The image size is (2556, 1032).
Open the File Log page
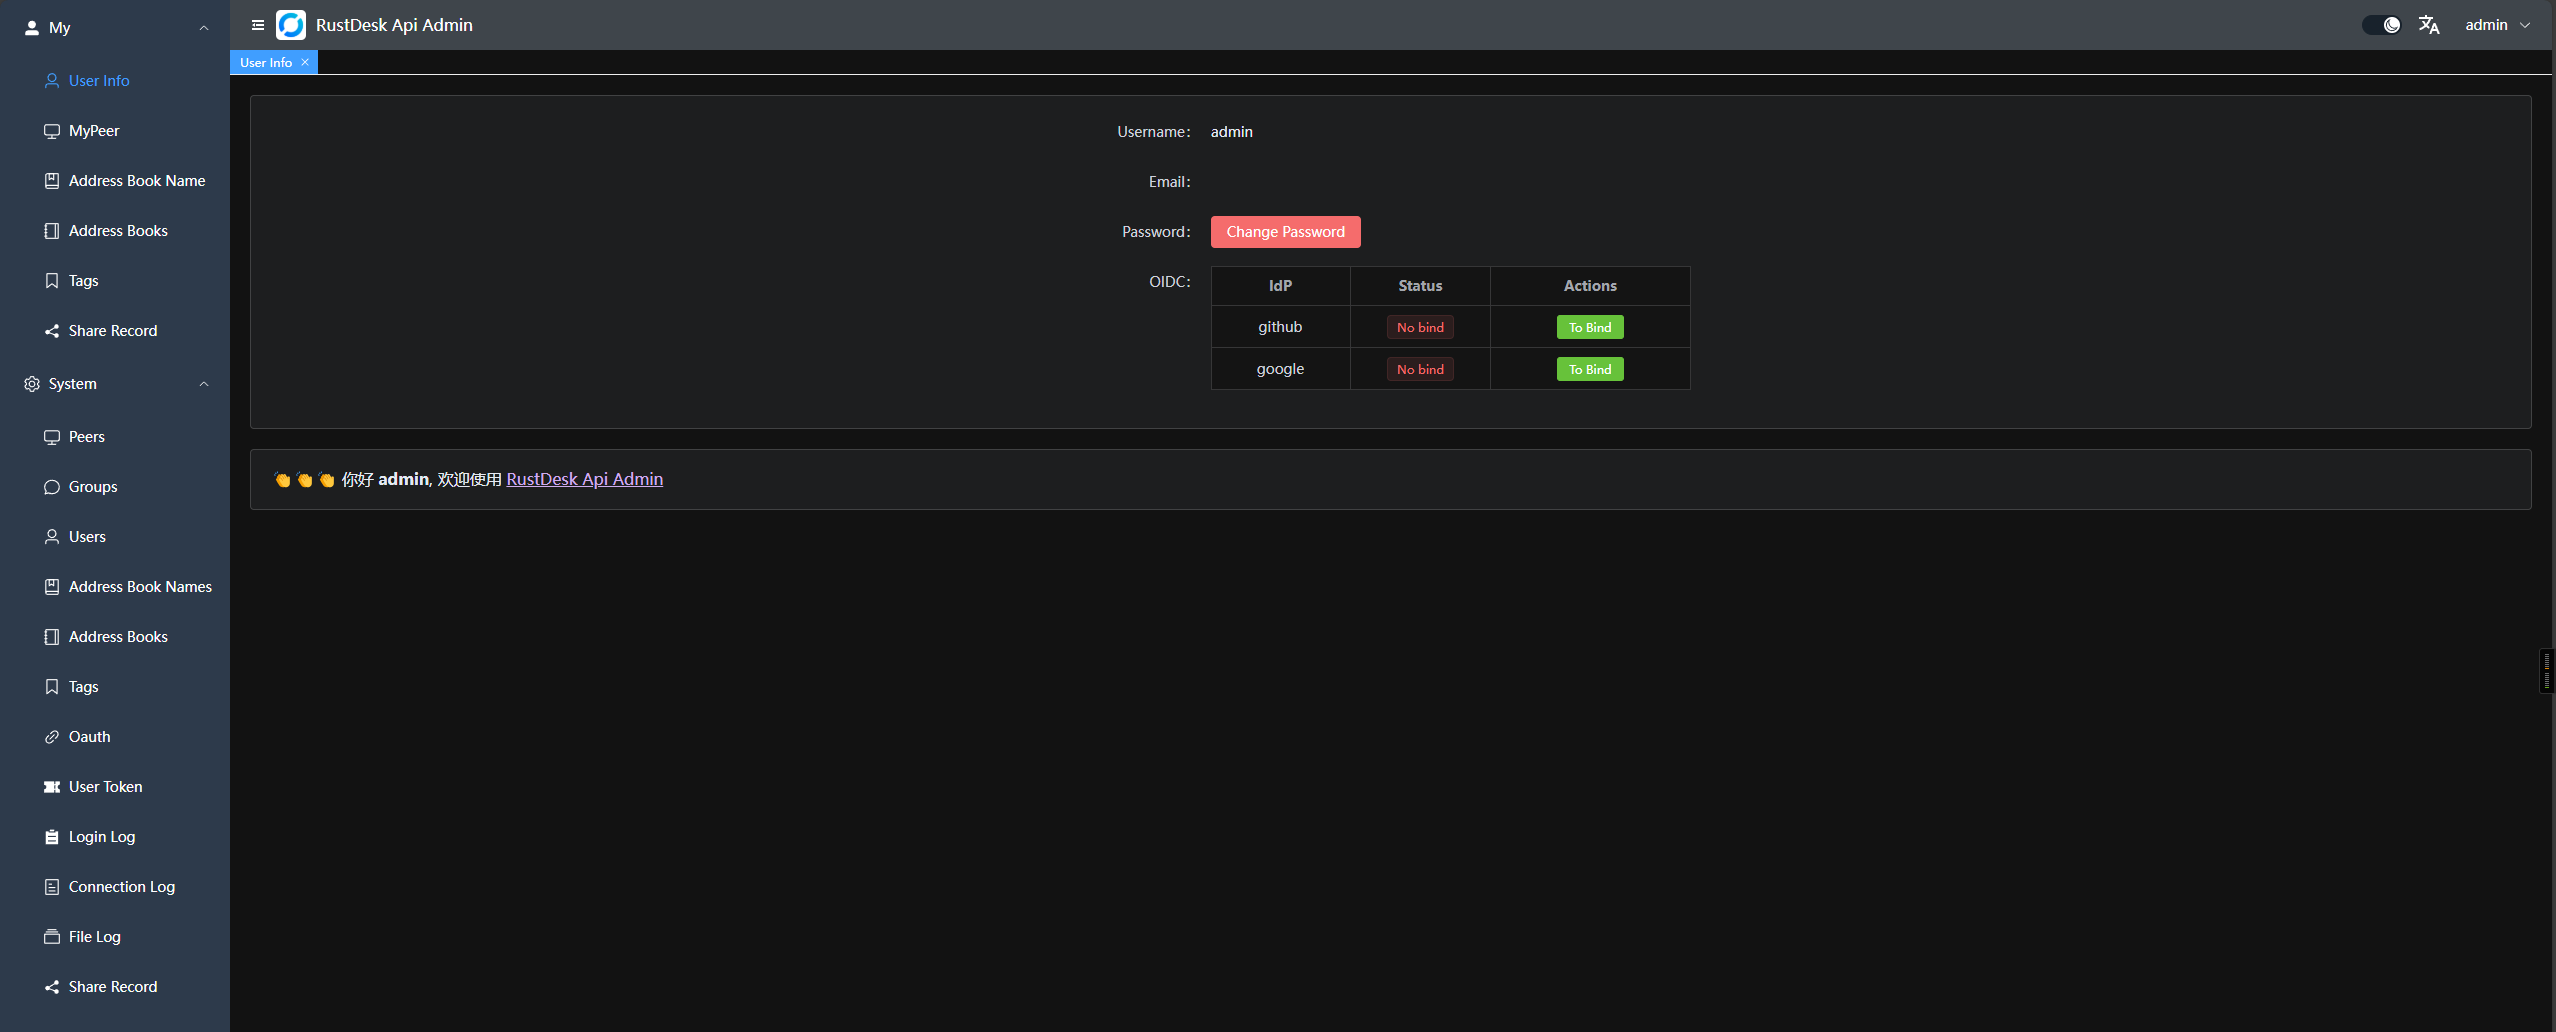tap(94, 936)
